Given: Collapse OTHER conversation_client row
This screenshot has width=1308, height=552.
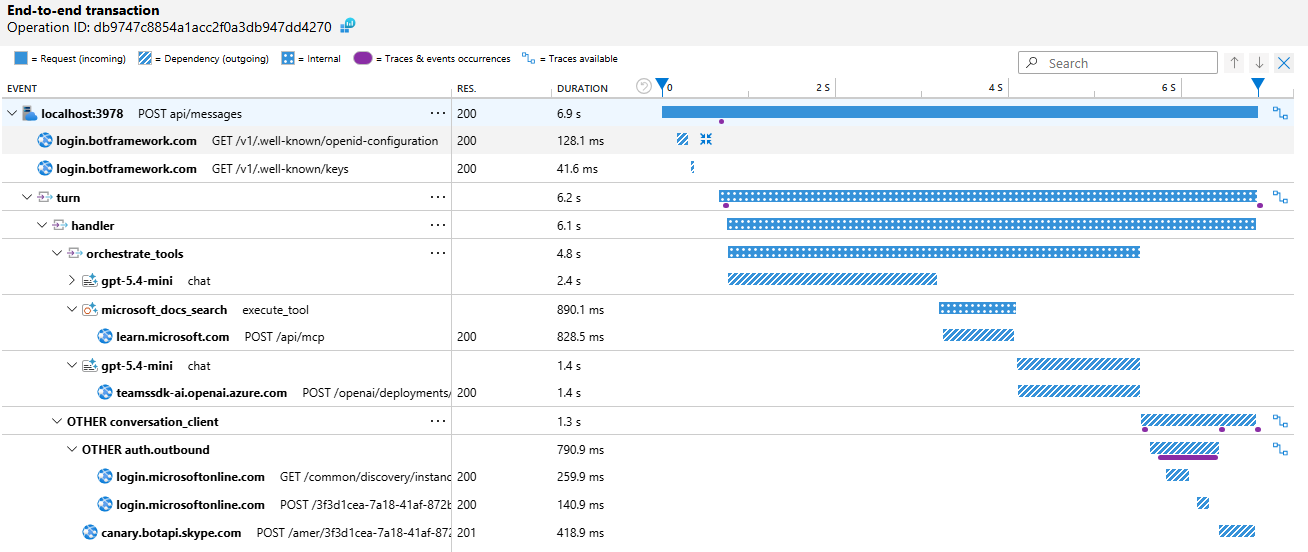Looking at the screenshot, I should 57,422.
